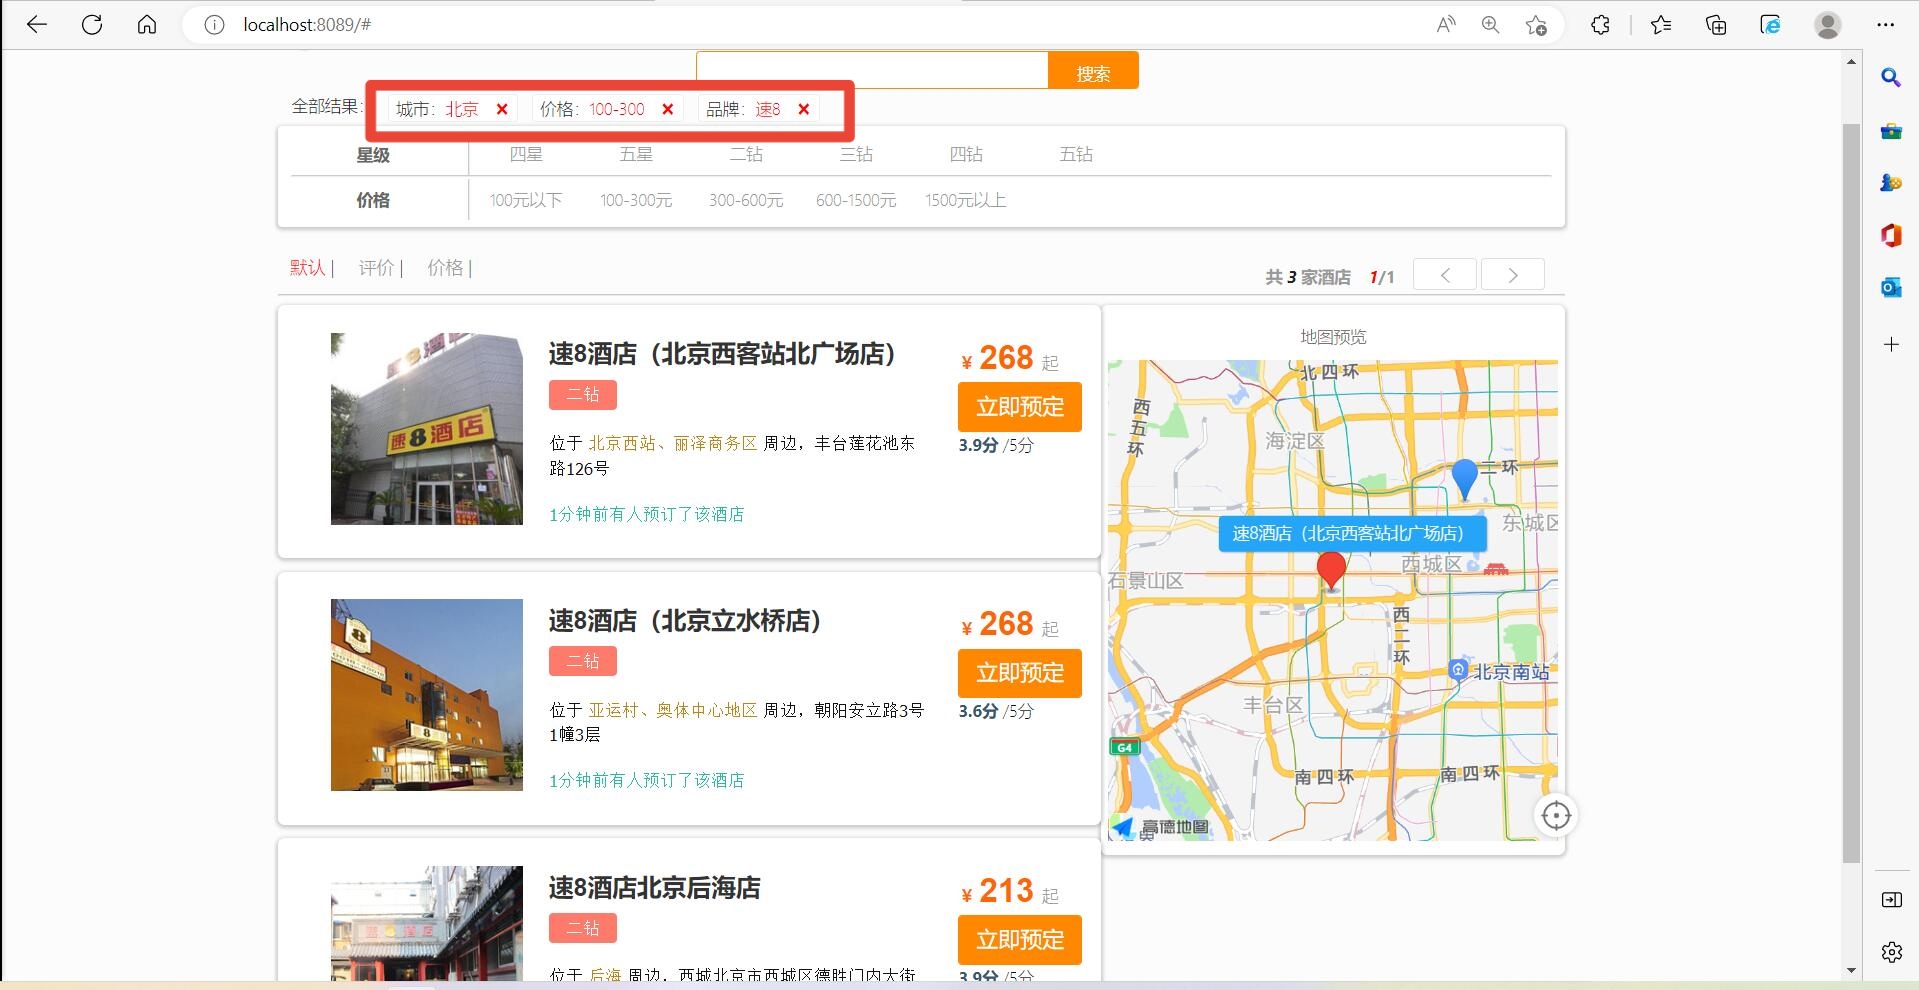1919x990 pixels.
Task: Open the Collections icon
Action: (1716, 25)
